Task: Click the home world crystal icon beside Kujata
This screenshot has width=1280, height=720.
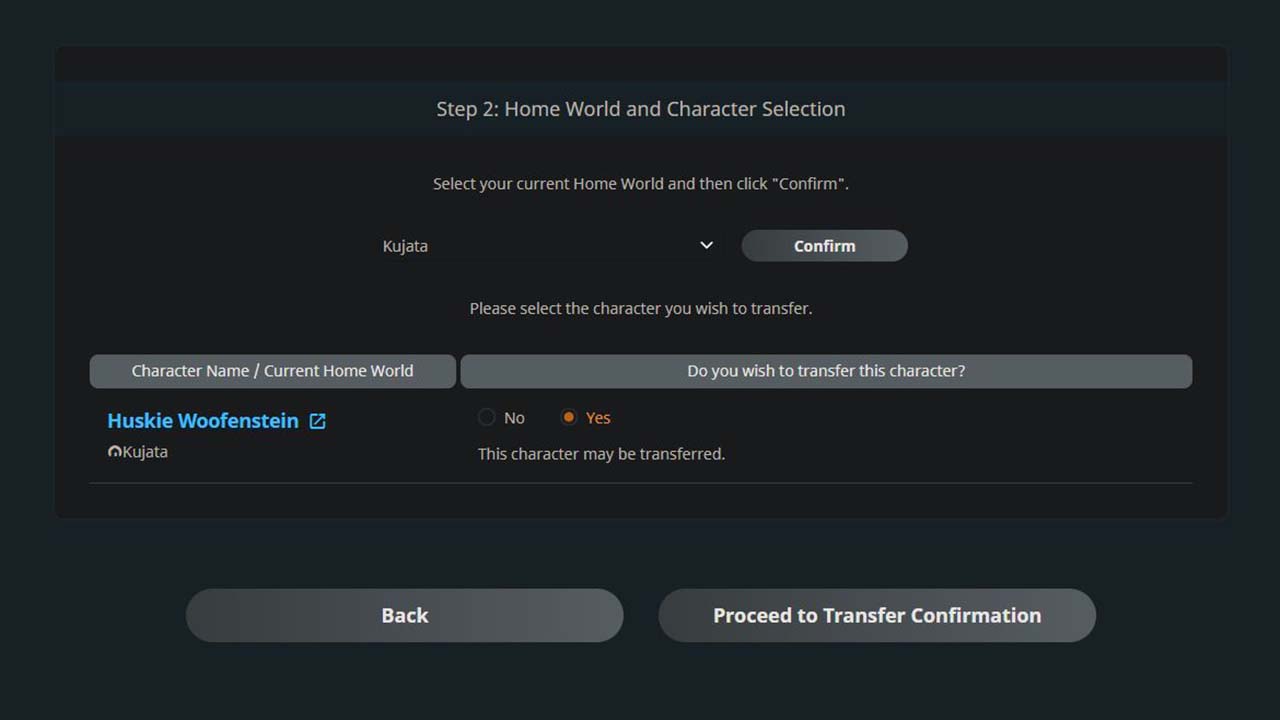Action: click(x=114, y=451)
